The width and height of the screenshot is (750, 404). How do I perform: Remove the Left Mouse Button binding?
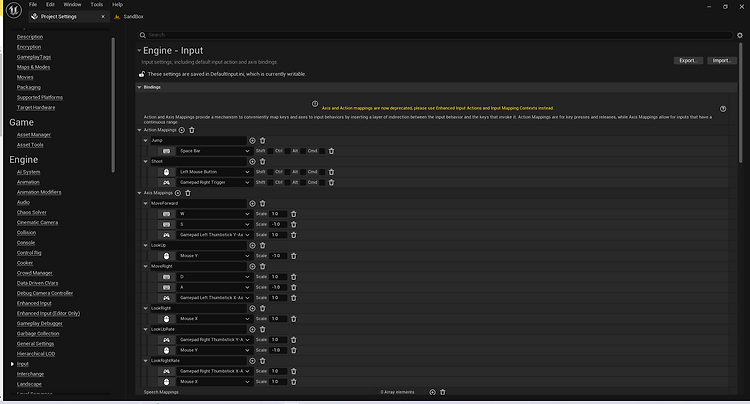[331, 172]
